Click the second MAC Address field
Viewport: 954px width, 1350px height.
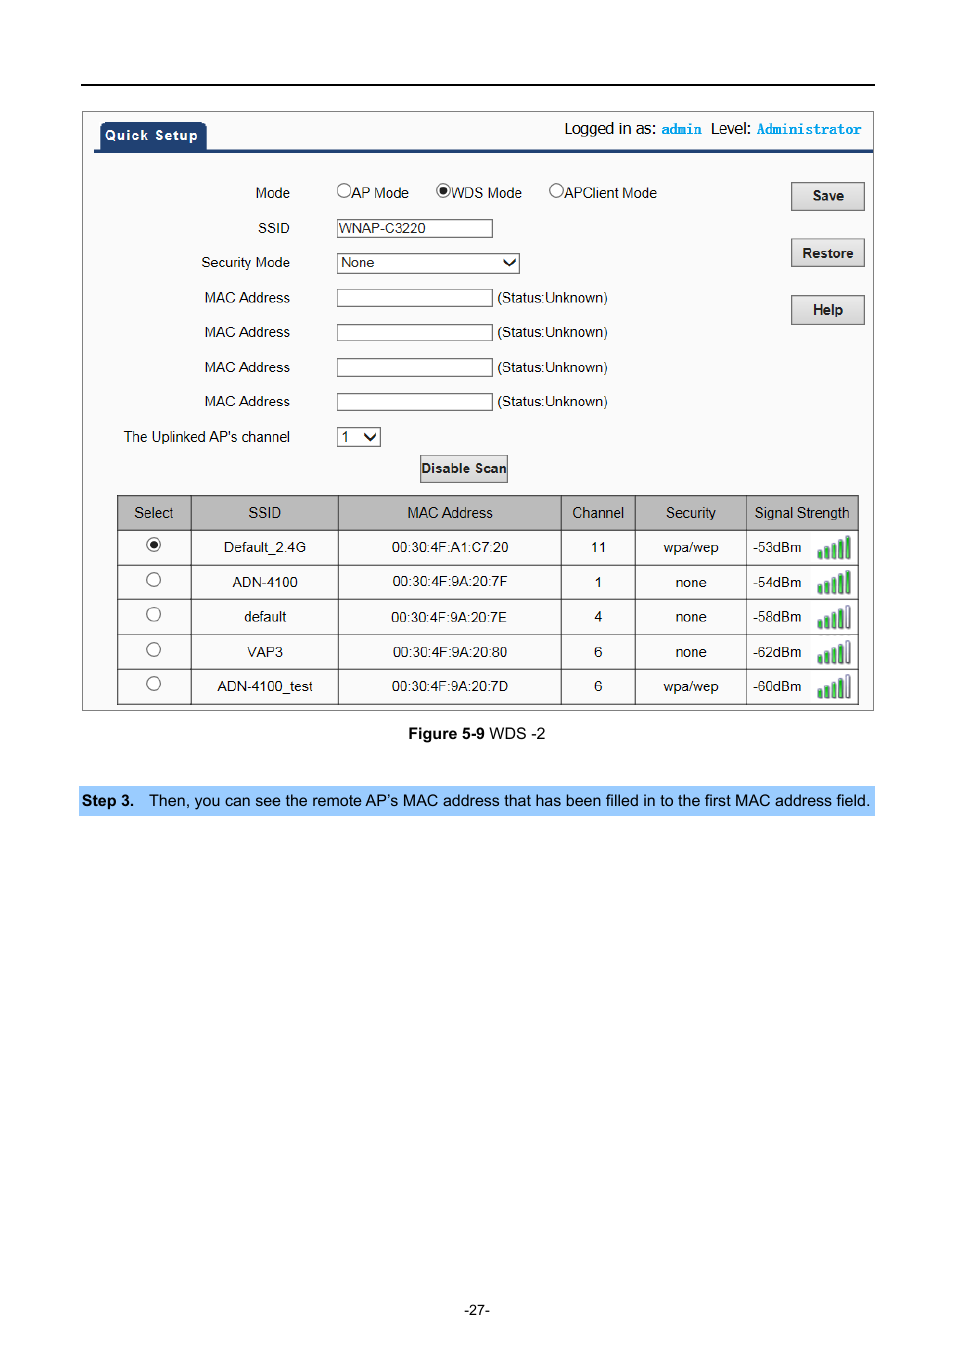[415, 333]
